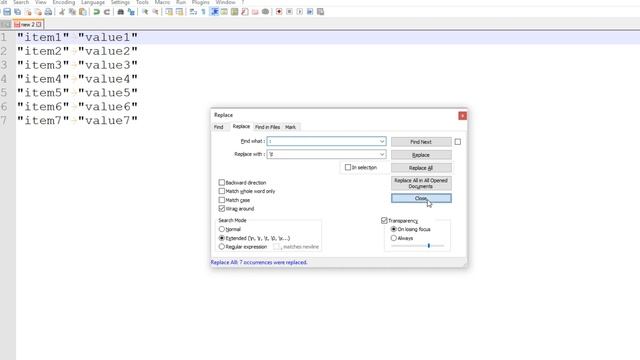Click the Close document toolbar icon

[28, 12]
